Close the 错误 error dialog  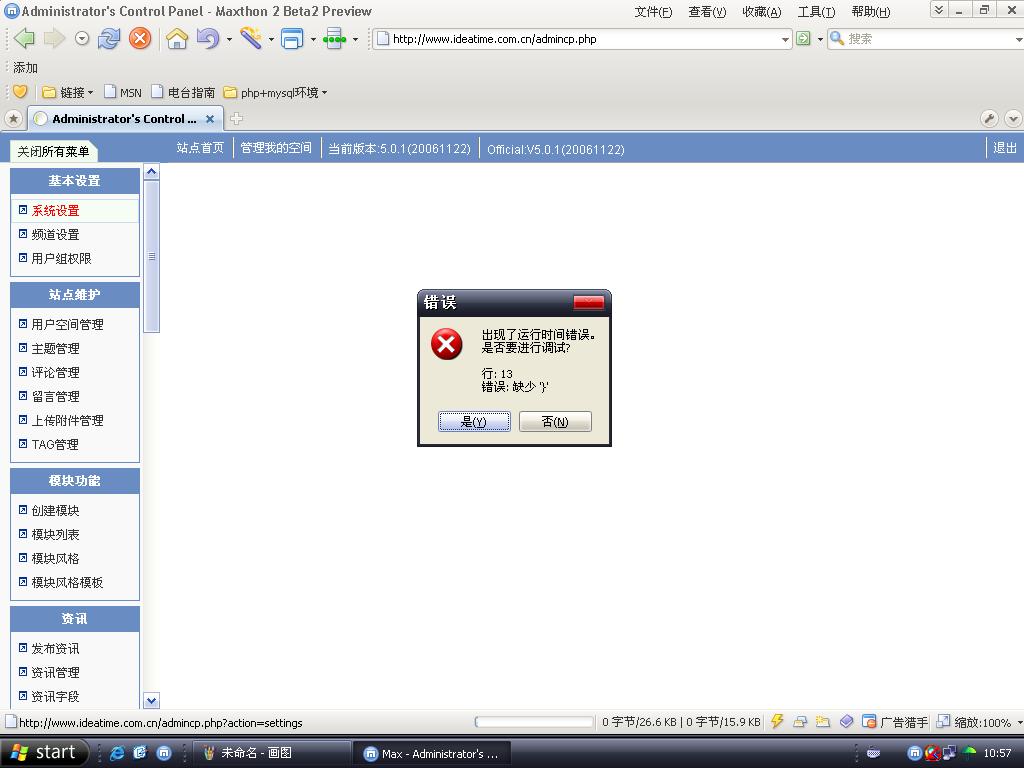pos(588,302)
